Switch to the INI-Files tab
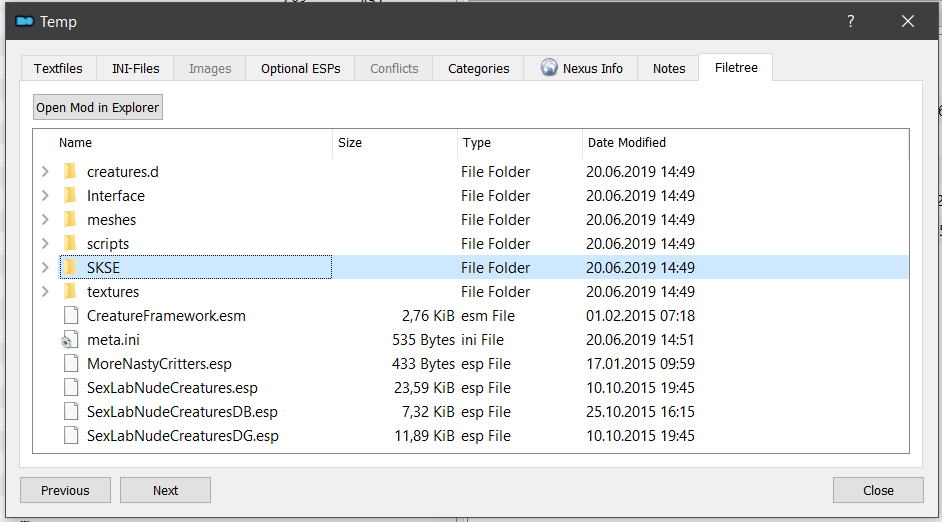 tap(136, 68)
